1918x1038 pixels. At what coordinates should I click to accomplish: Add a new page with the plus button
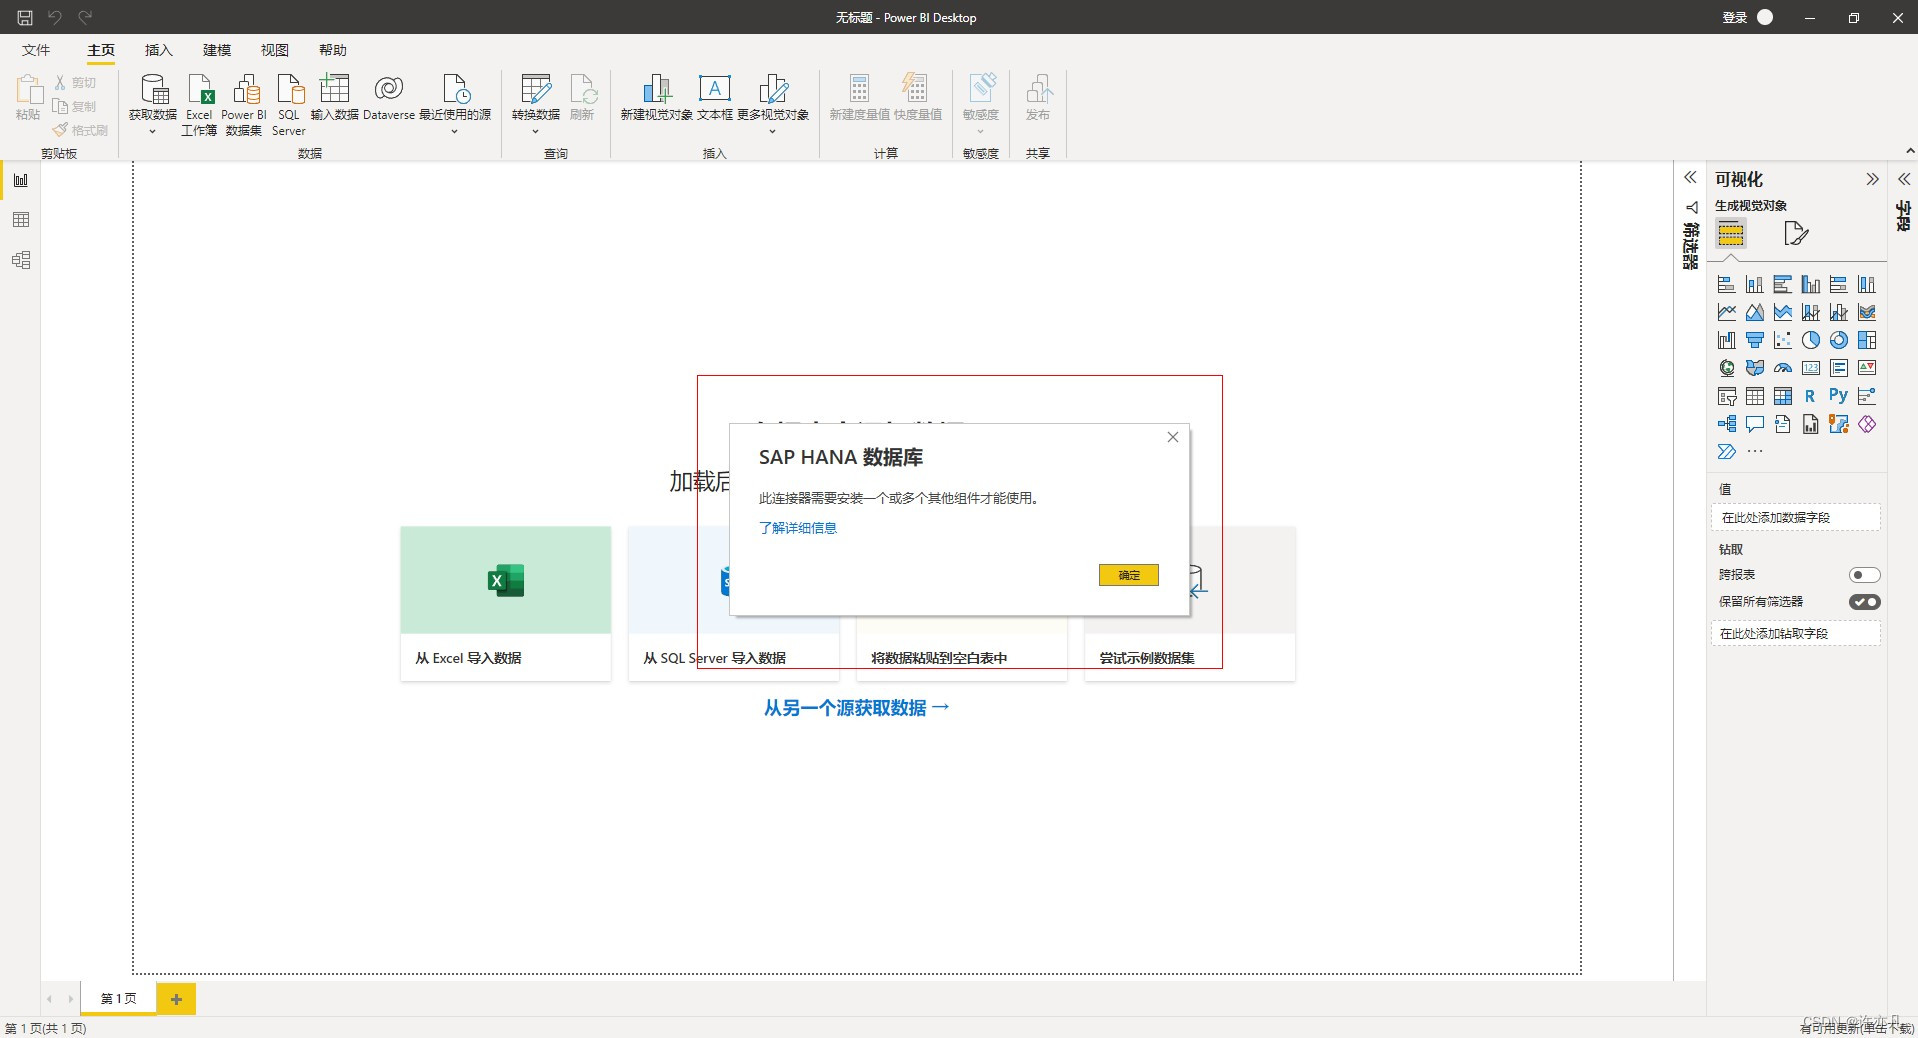coord(176,998)
